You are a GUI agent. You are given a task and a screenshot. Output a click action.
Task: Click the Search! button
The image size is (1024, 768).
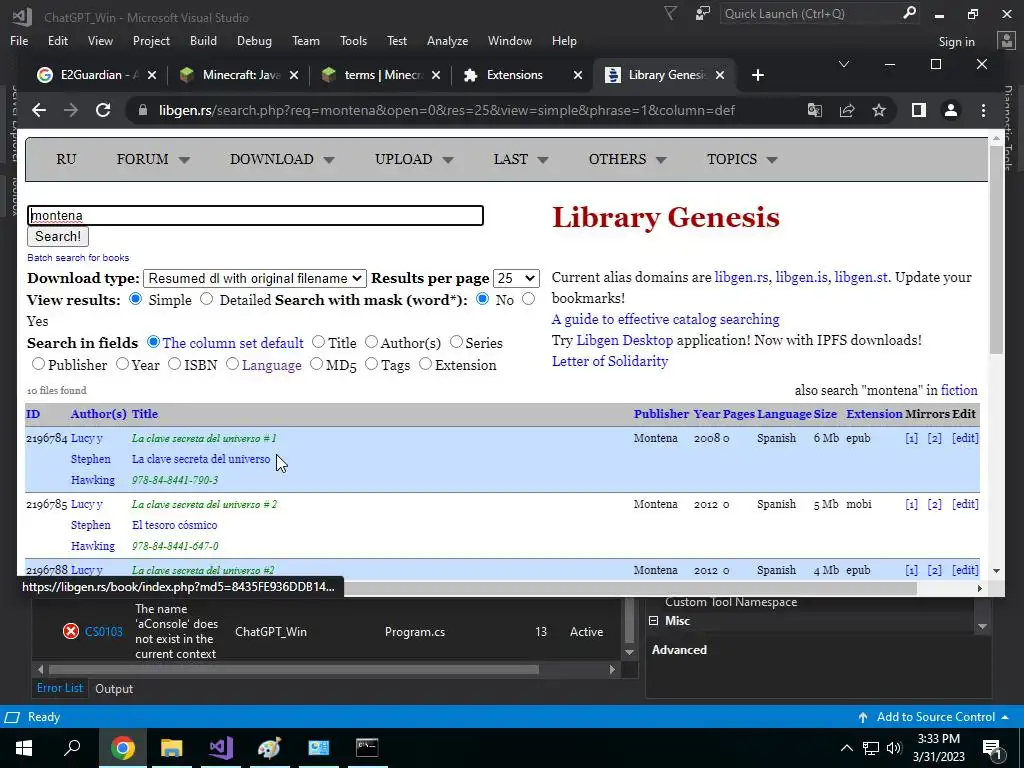pyautogui.click(x=58, y=236)
